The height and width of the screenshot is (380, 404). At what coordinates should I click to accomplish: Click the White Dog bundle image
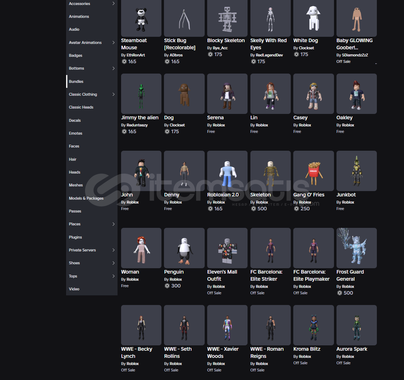(x=313, y=18)
